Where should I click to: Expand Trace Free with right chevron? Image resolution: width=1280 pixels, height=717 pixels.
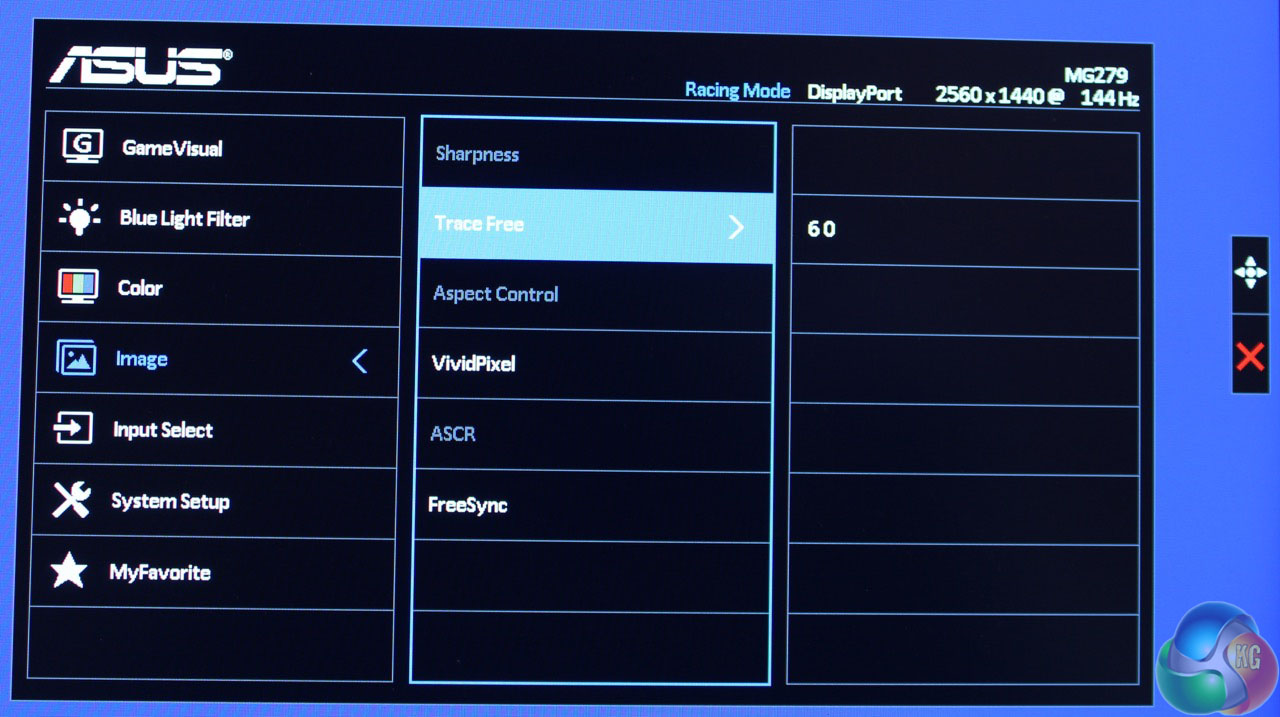click(x=736, y=227)
